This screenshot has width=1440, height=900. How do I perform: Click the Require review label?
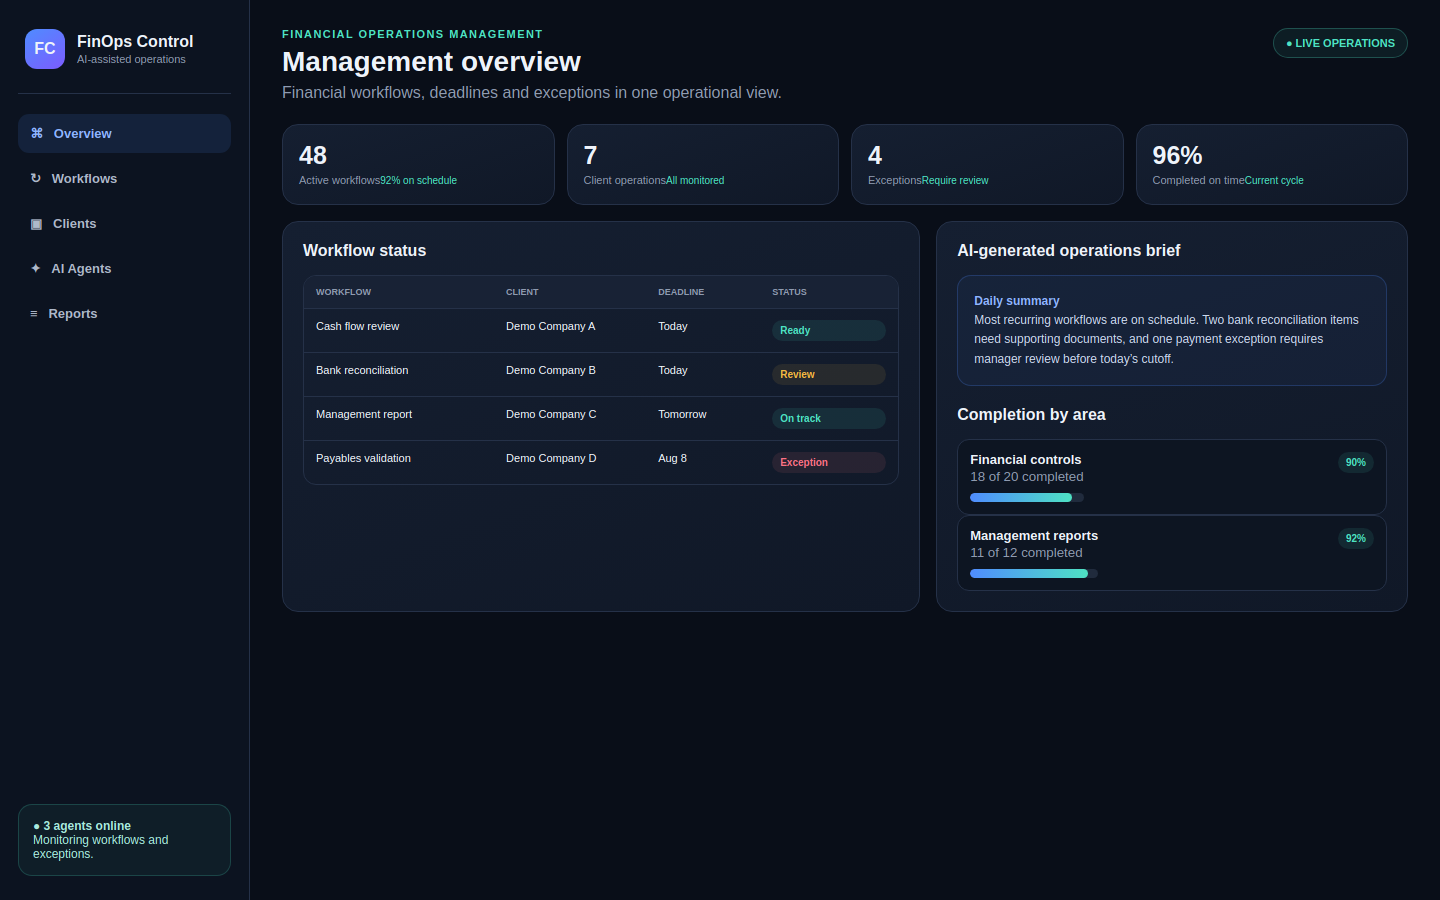tap(955, 181)
